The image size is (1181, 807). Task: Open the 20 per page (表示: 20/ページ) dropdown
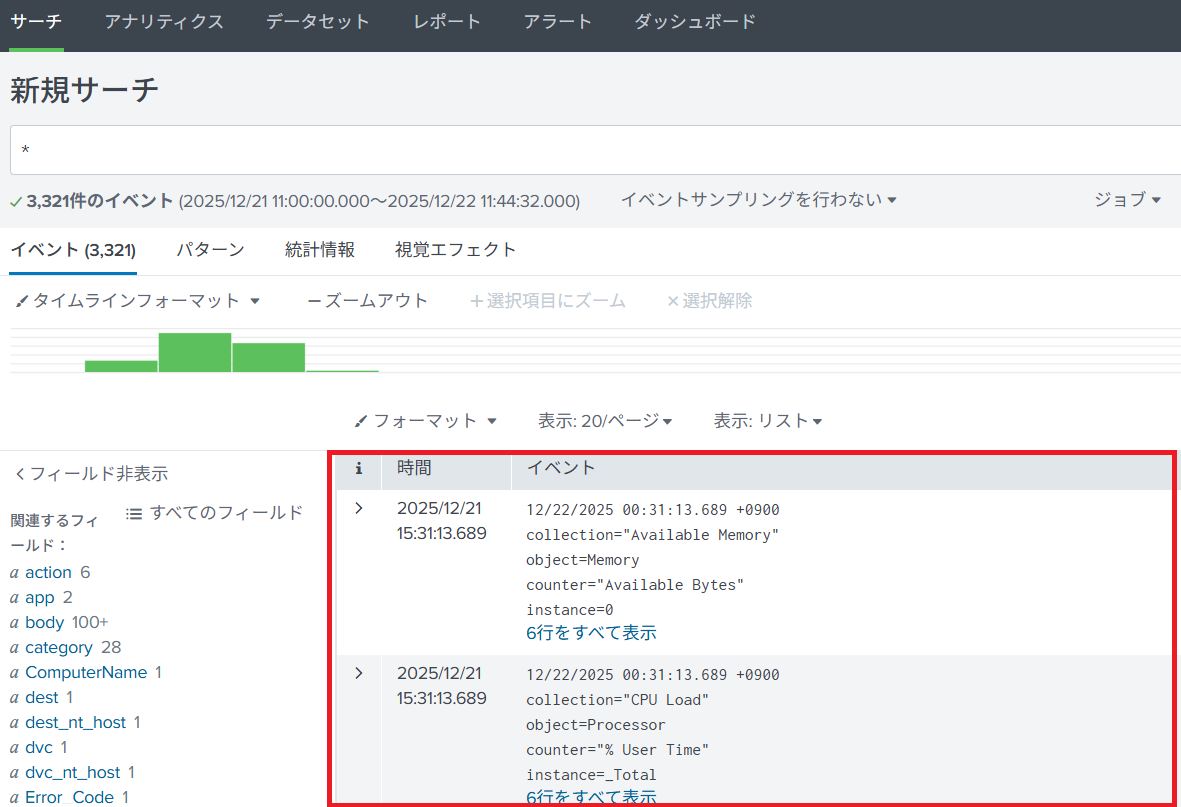[x=604, y=421]
